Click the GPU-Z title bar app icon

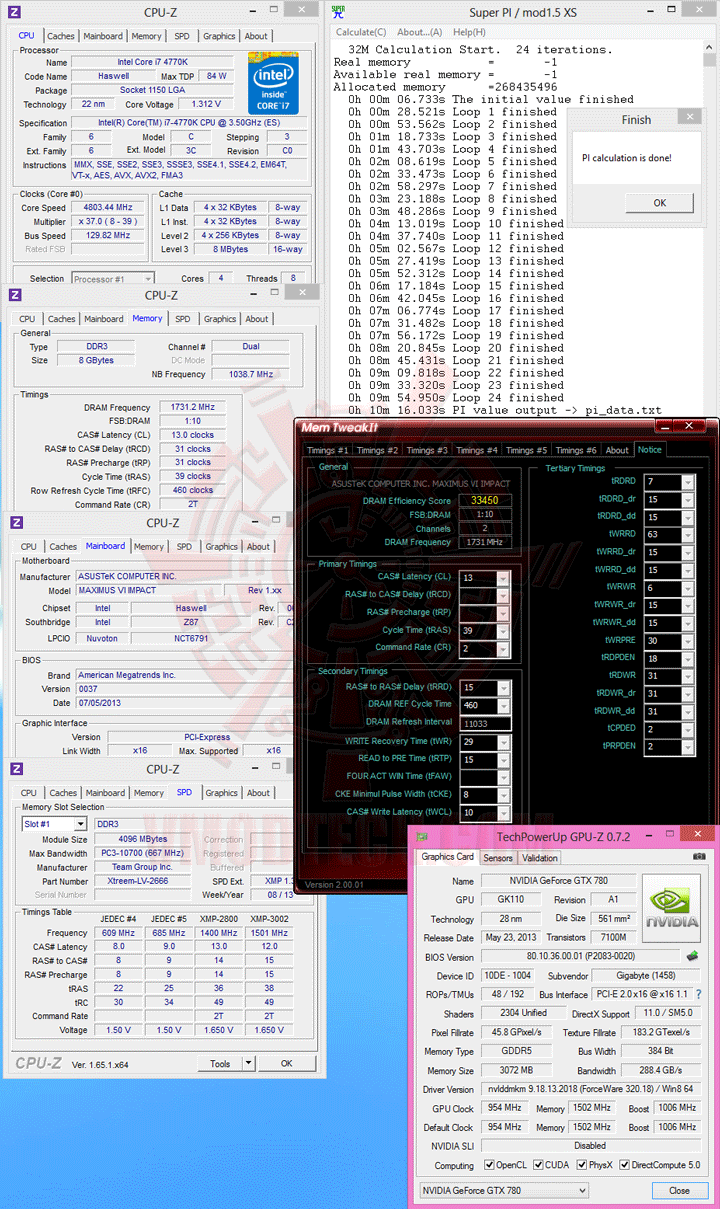click(420, 836)
